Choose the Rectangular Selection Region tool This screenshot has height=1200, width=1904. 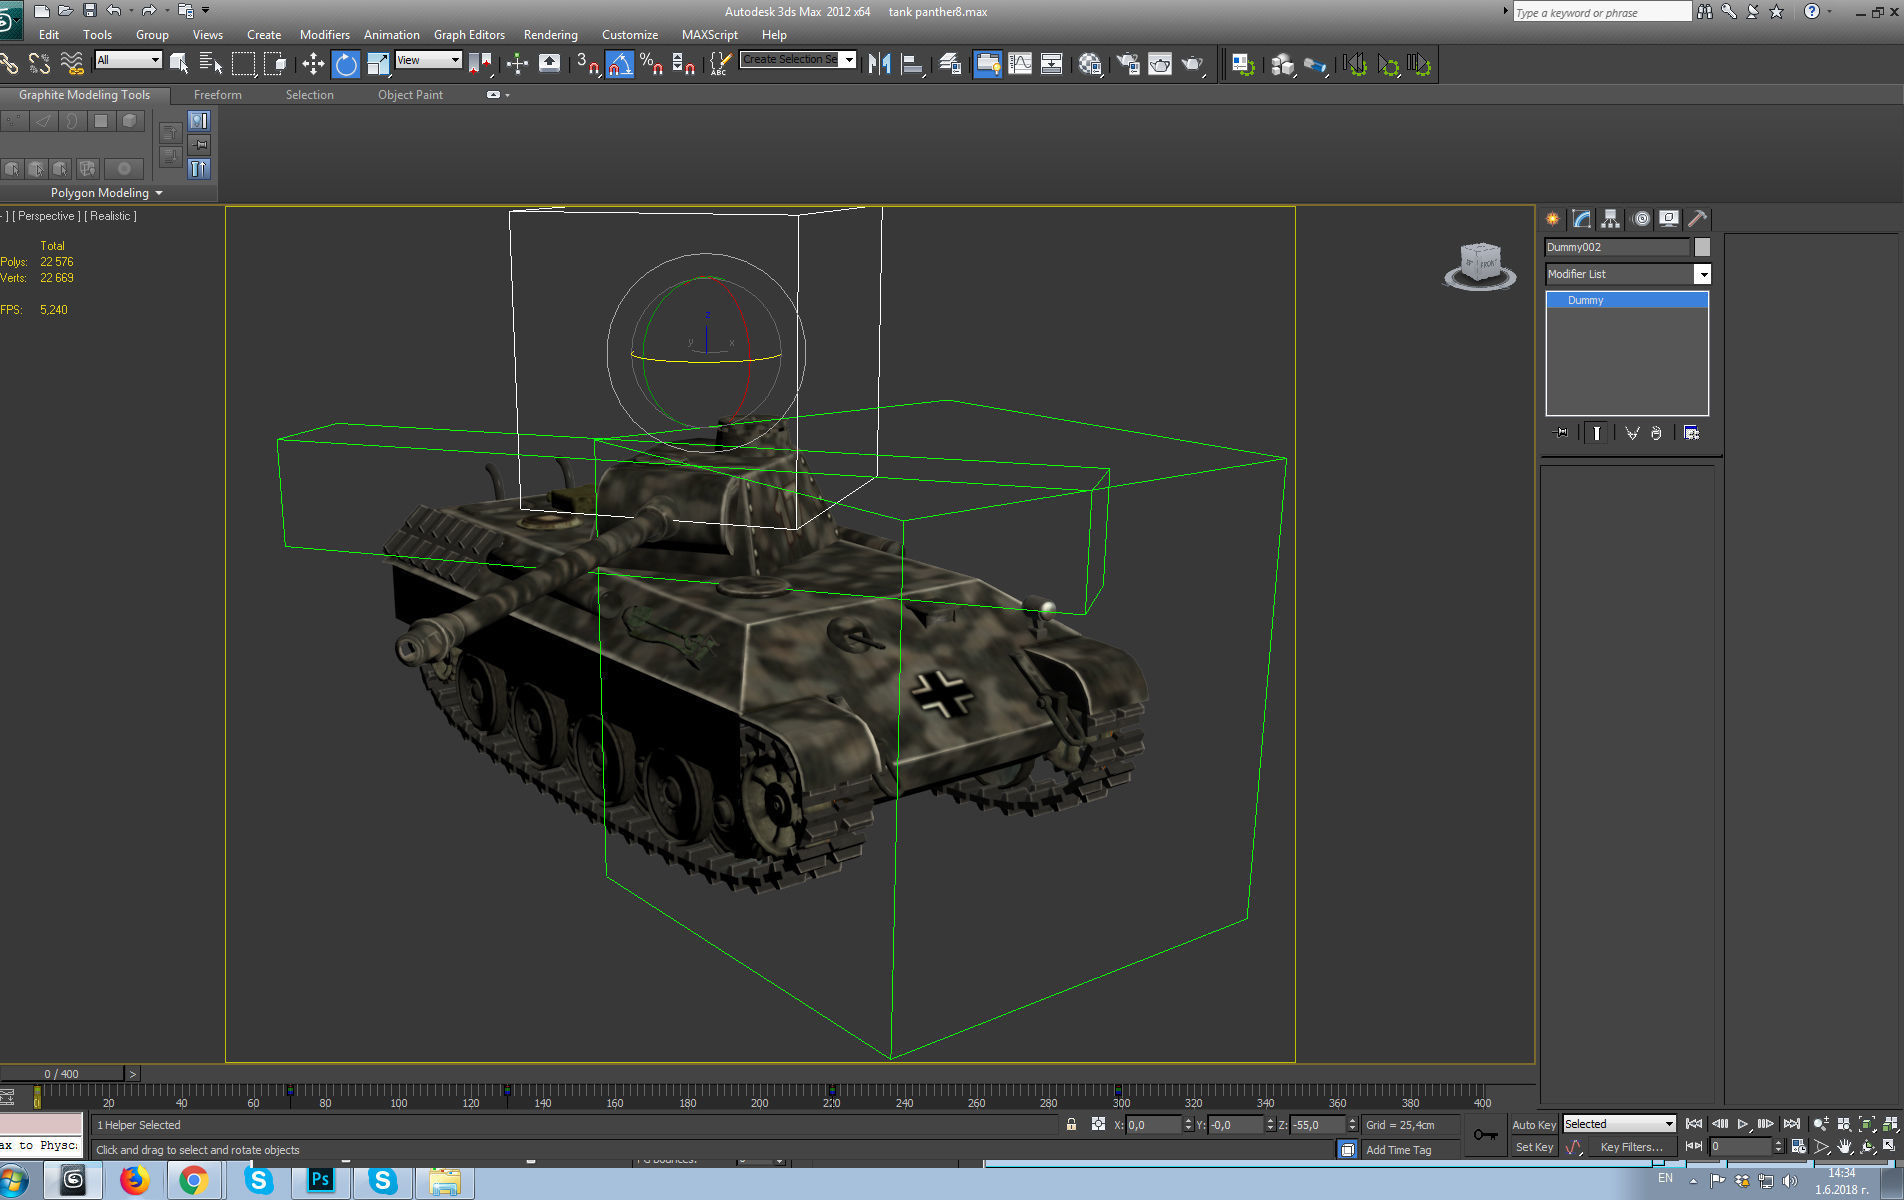pyautogui.click(x=243, y=64)
